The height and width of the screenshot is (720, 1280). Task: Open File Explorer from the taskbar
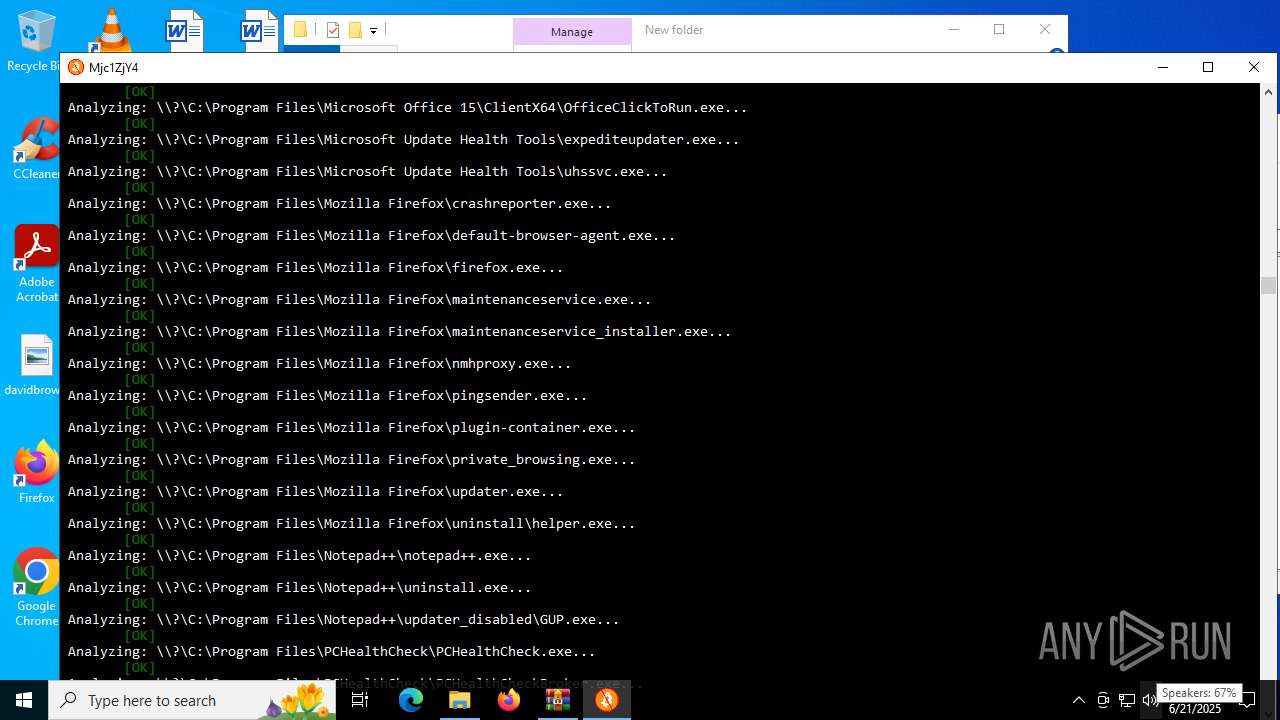[459, 700]
